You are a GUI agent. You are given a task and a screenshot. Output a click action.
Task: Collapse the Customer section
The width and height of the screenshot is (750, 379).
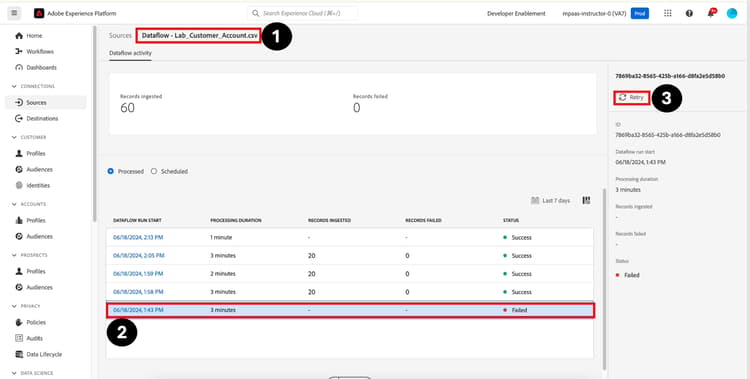click(x=14, y=137)
